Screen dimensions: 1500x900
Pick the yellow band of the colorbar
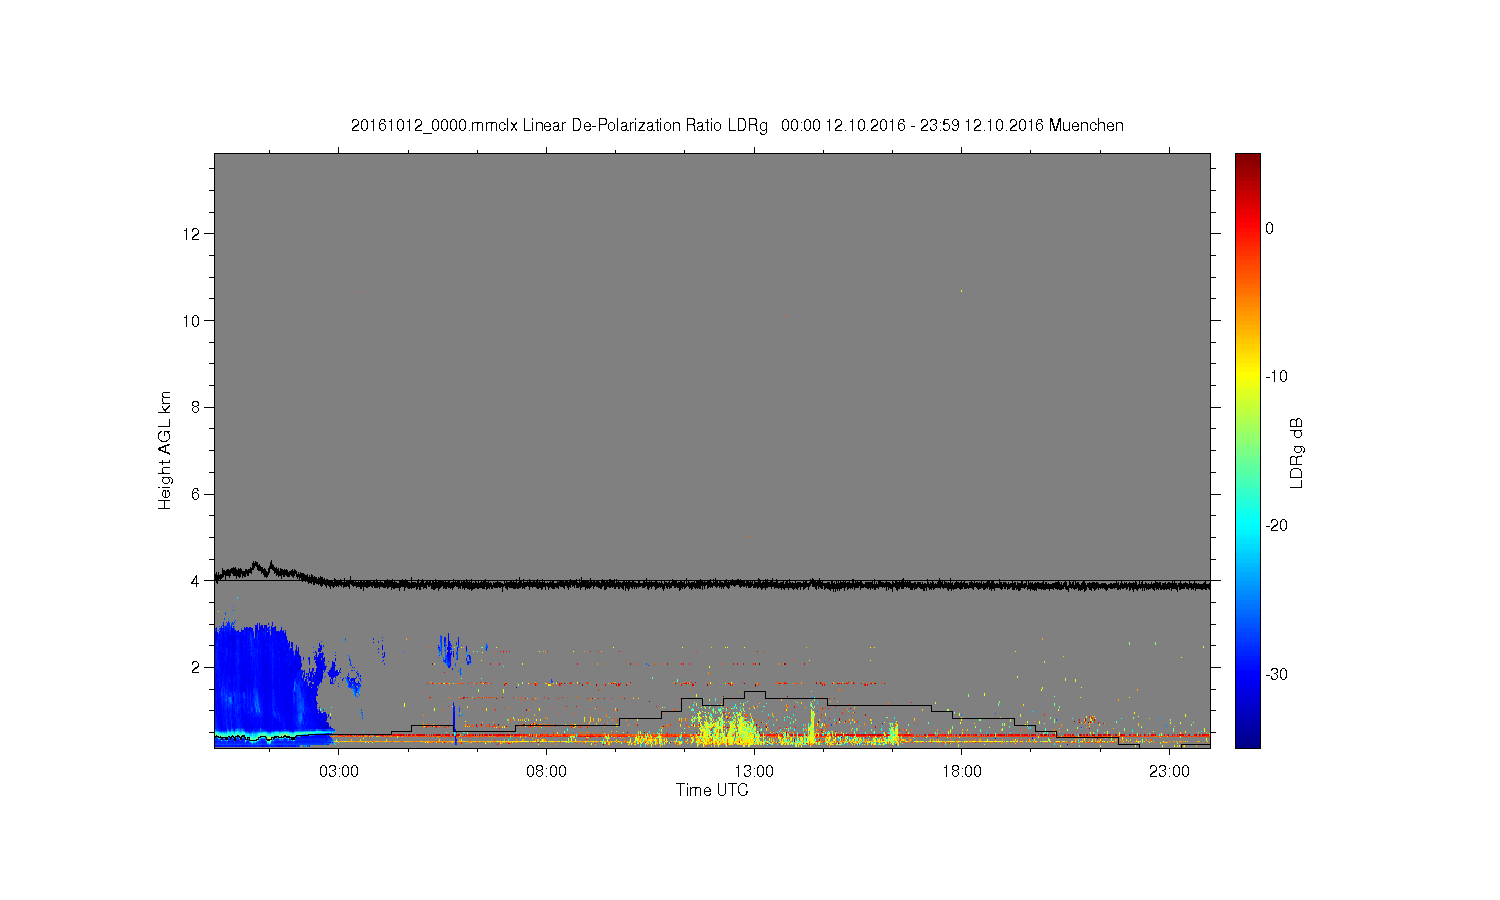pyautogui.click(x=1247, y=377)
